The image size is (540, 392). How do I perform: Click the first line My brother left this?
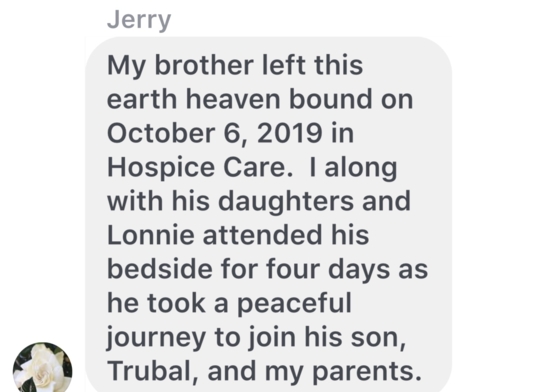click(x=235, y=65)
